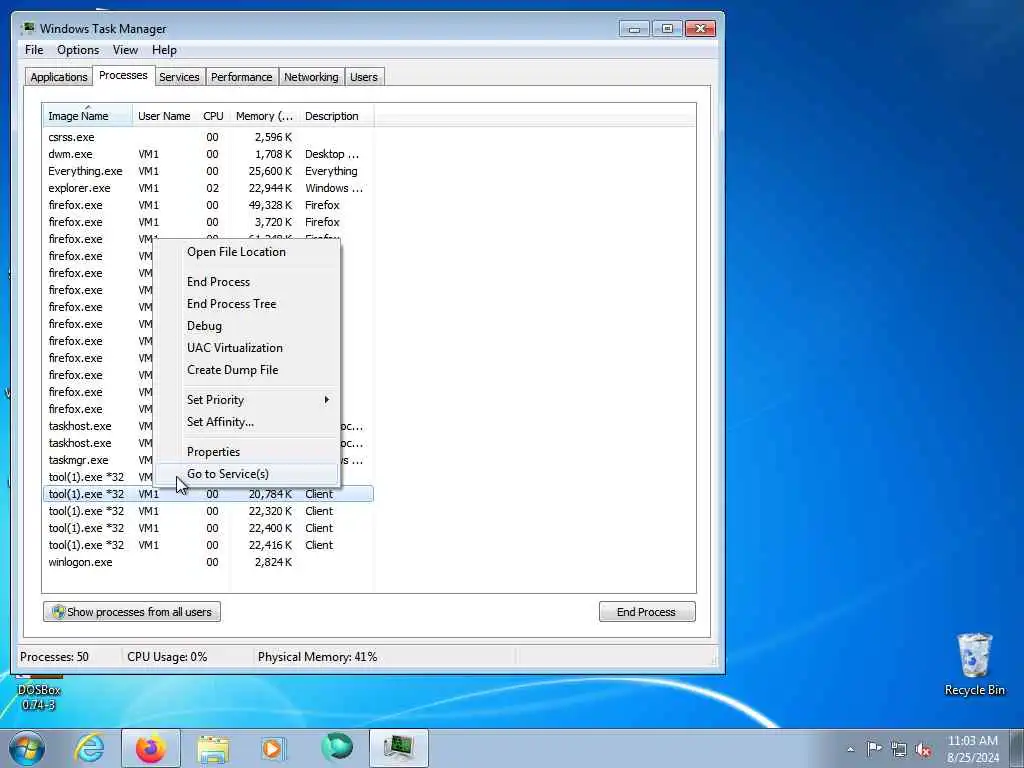Switch to the Services tab
Viewport: 1024px width, 768px height.
click(x=179, y=77)
